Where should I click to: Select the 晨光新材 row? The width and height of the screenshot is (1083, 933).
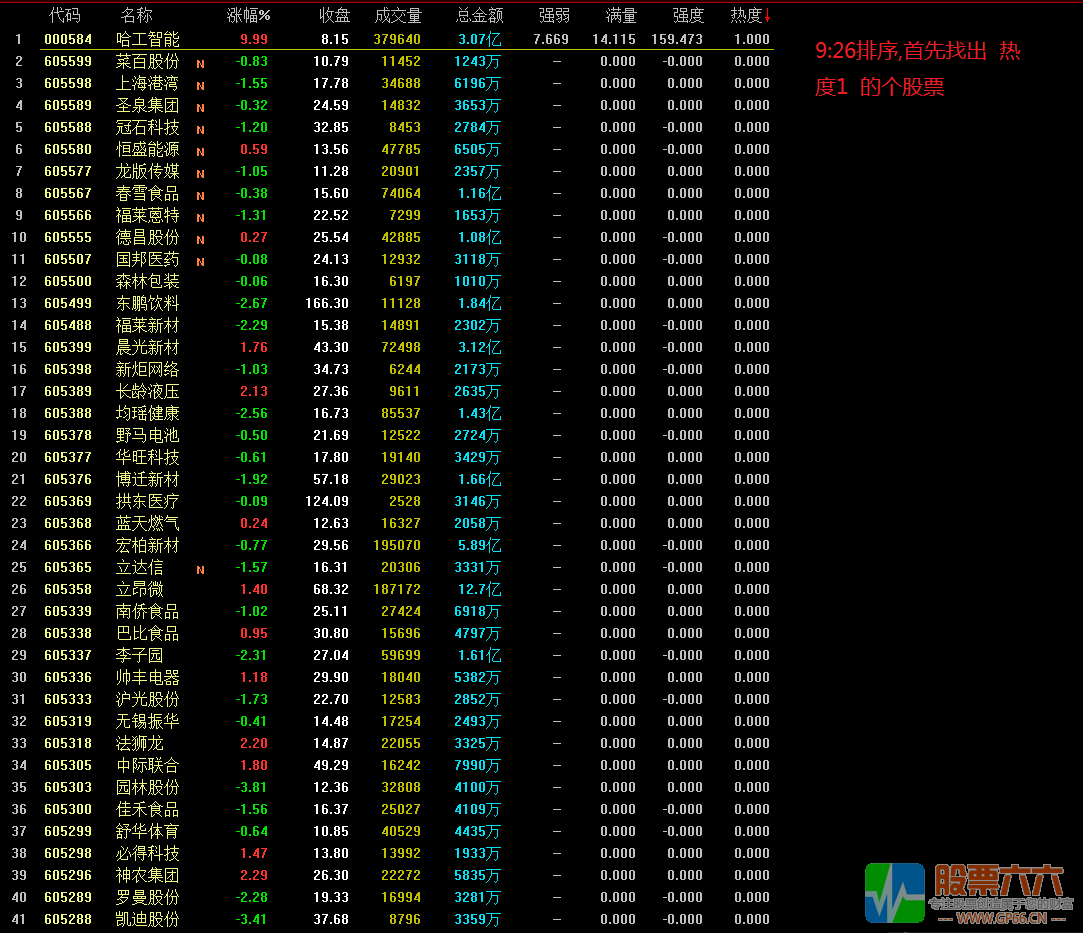coord(391,347)
